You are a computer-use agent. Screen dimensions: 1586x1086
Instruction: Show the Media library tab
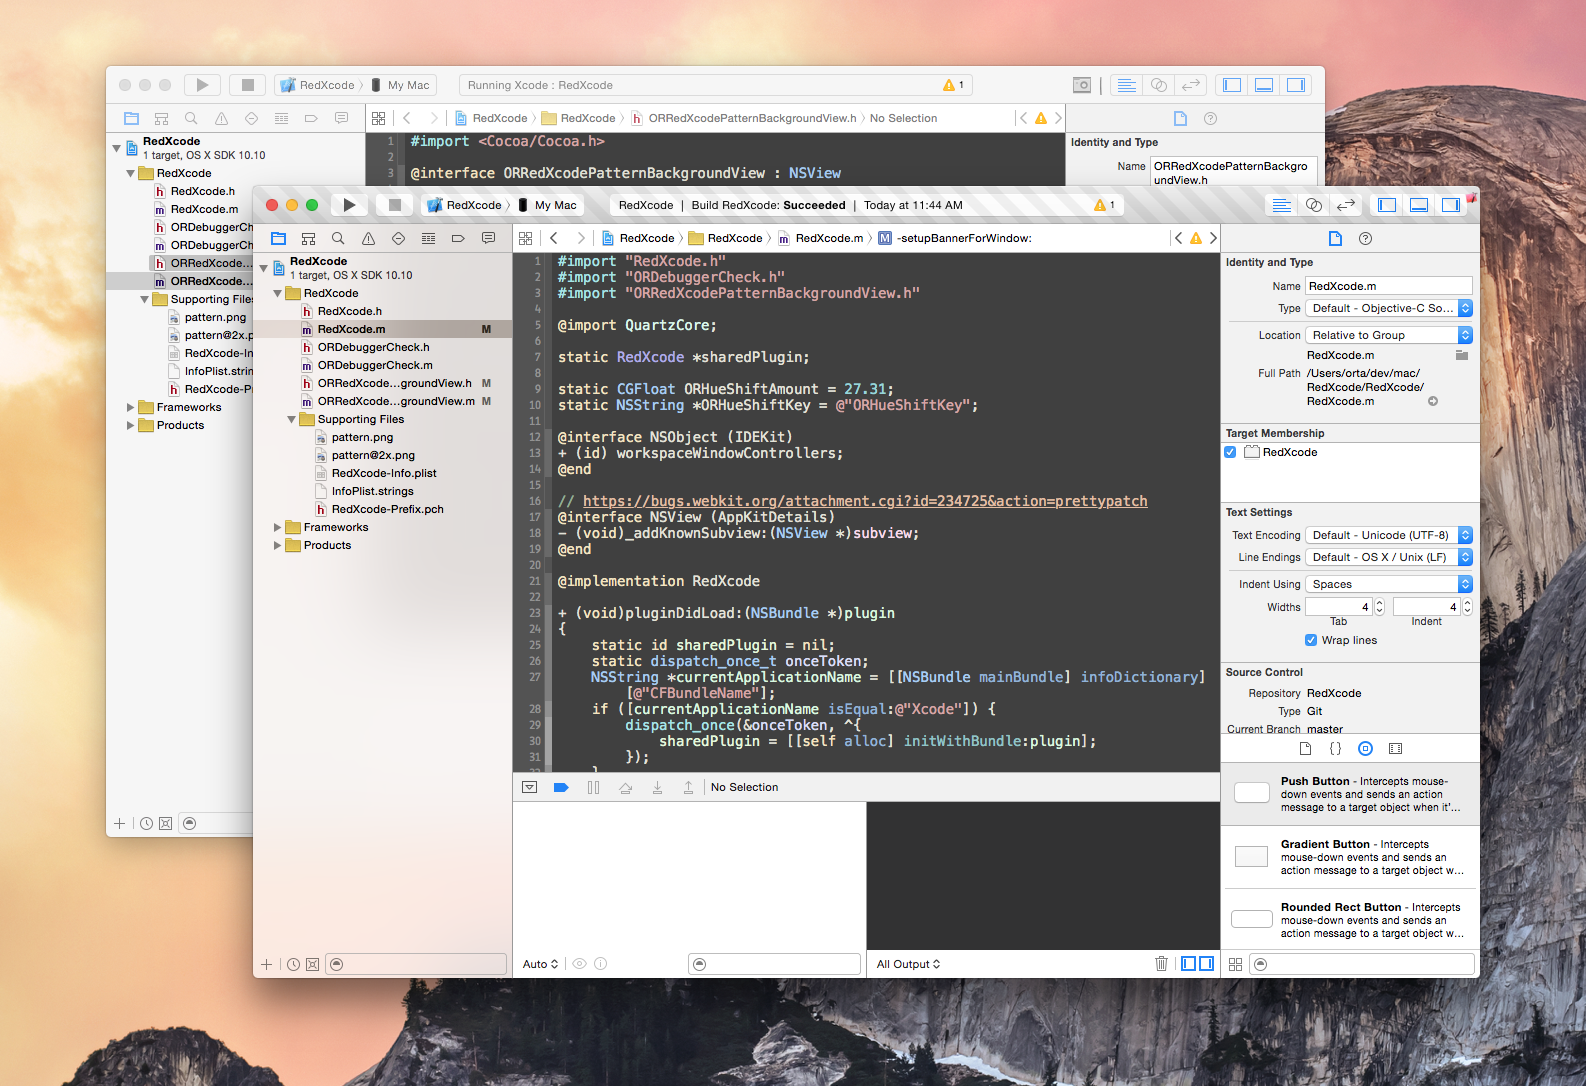click(1396, 749)
